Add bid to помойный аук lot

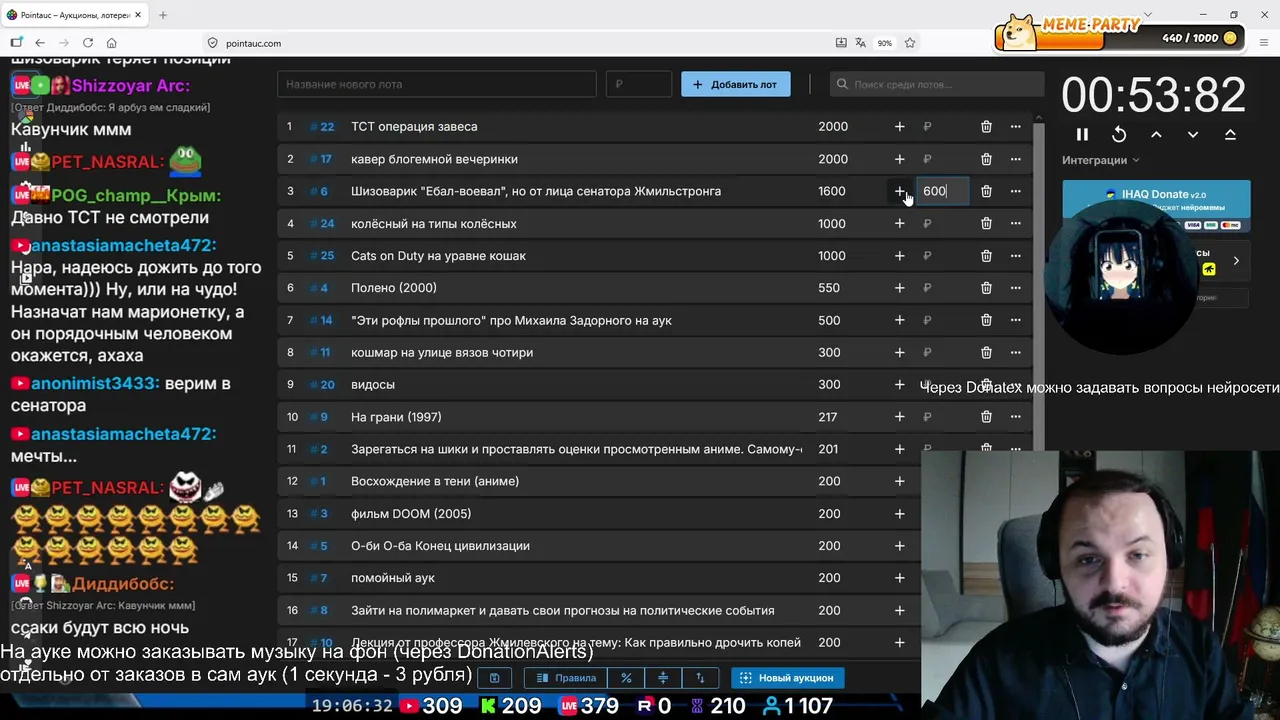[899, 578]
